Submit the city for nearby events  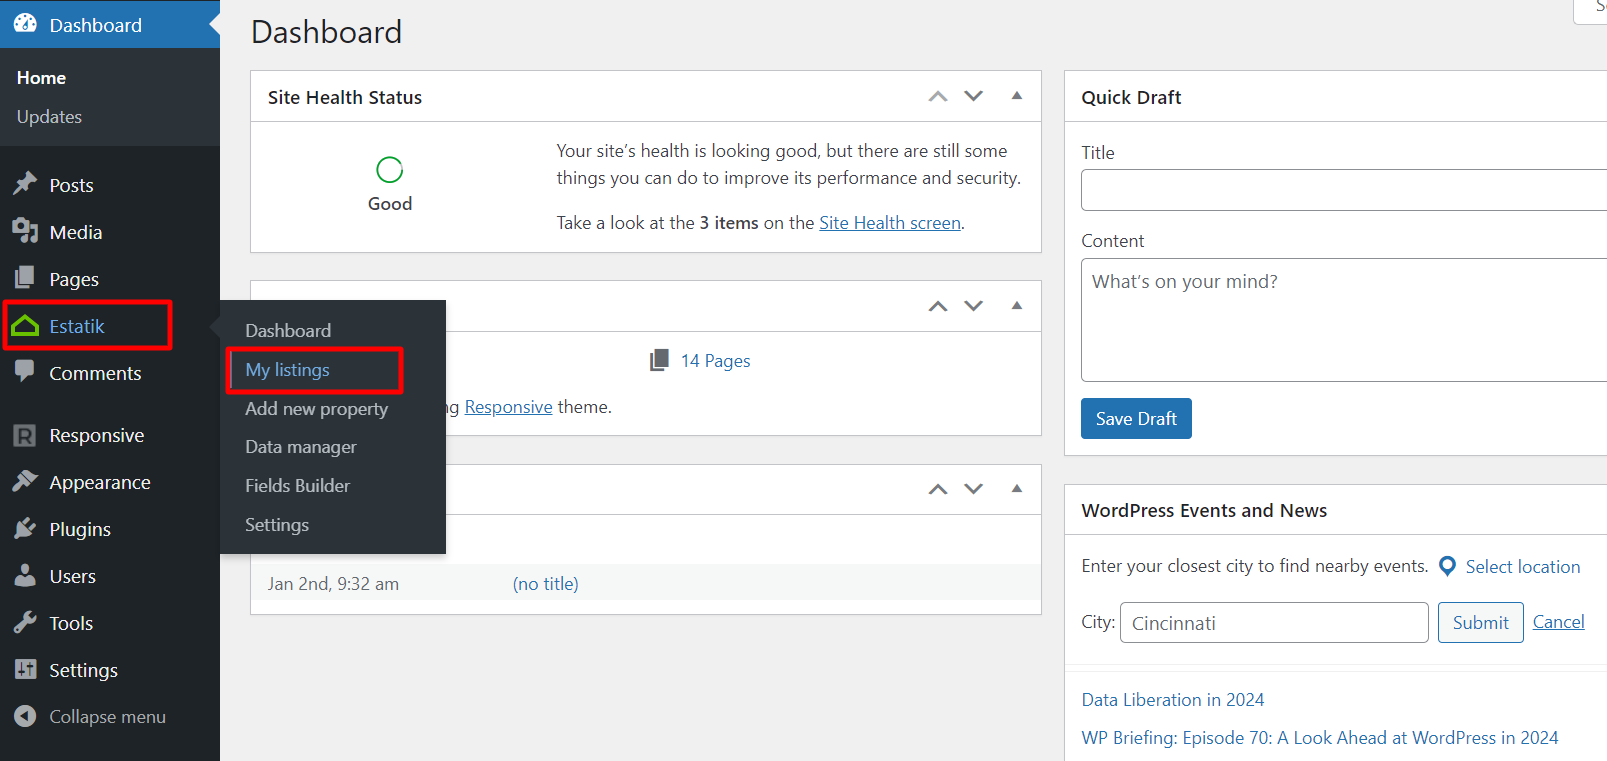tap(1481, 622)
